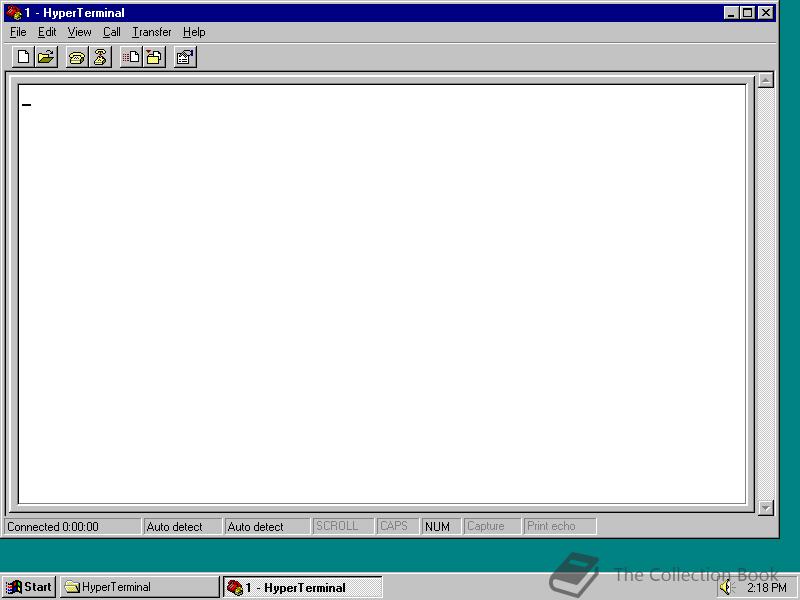Click the 2:18 PM clock
The height and width of the screenshot is (600, 800).
767,588
